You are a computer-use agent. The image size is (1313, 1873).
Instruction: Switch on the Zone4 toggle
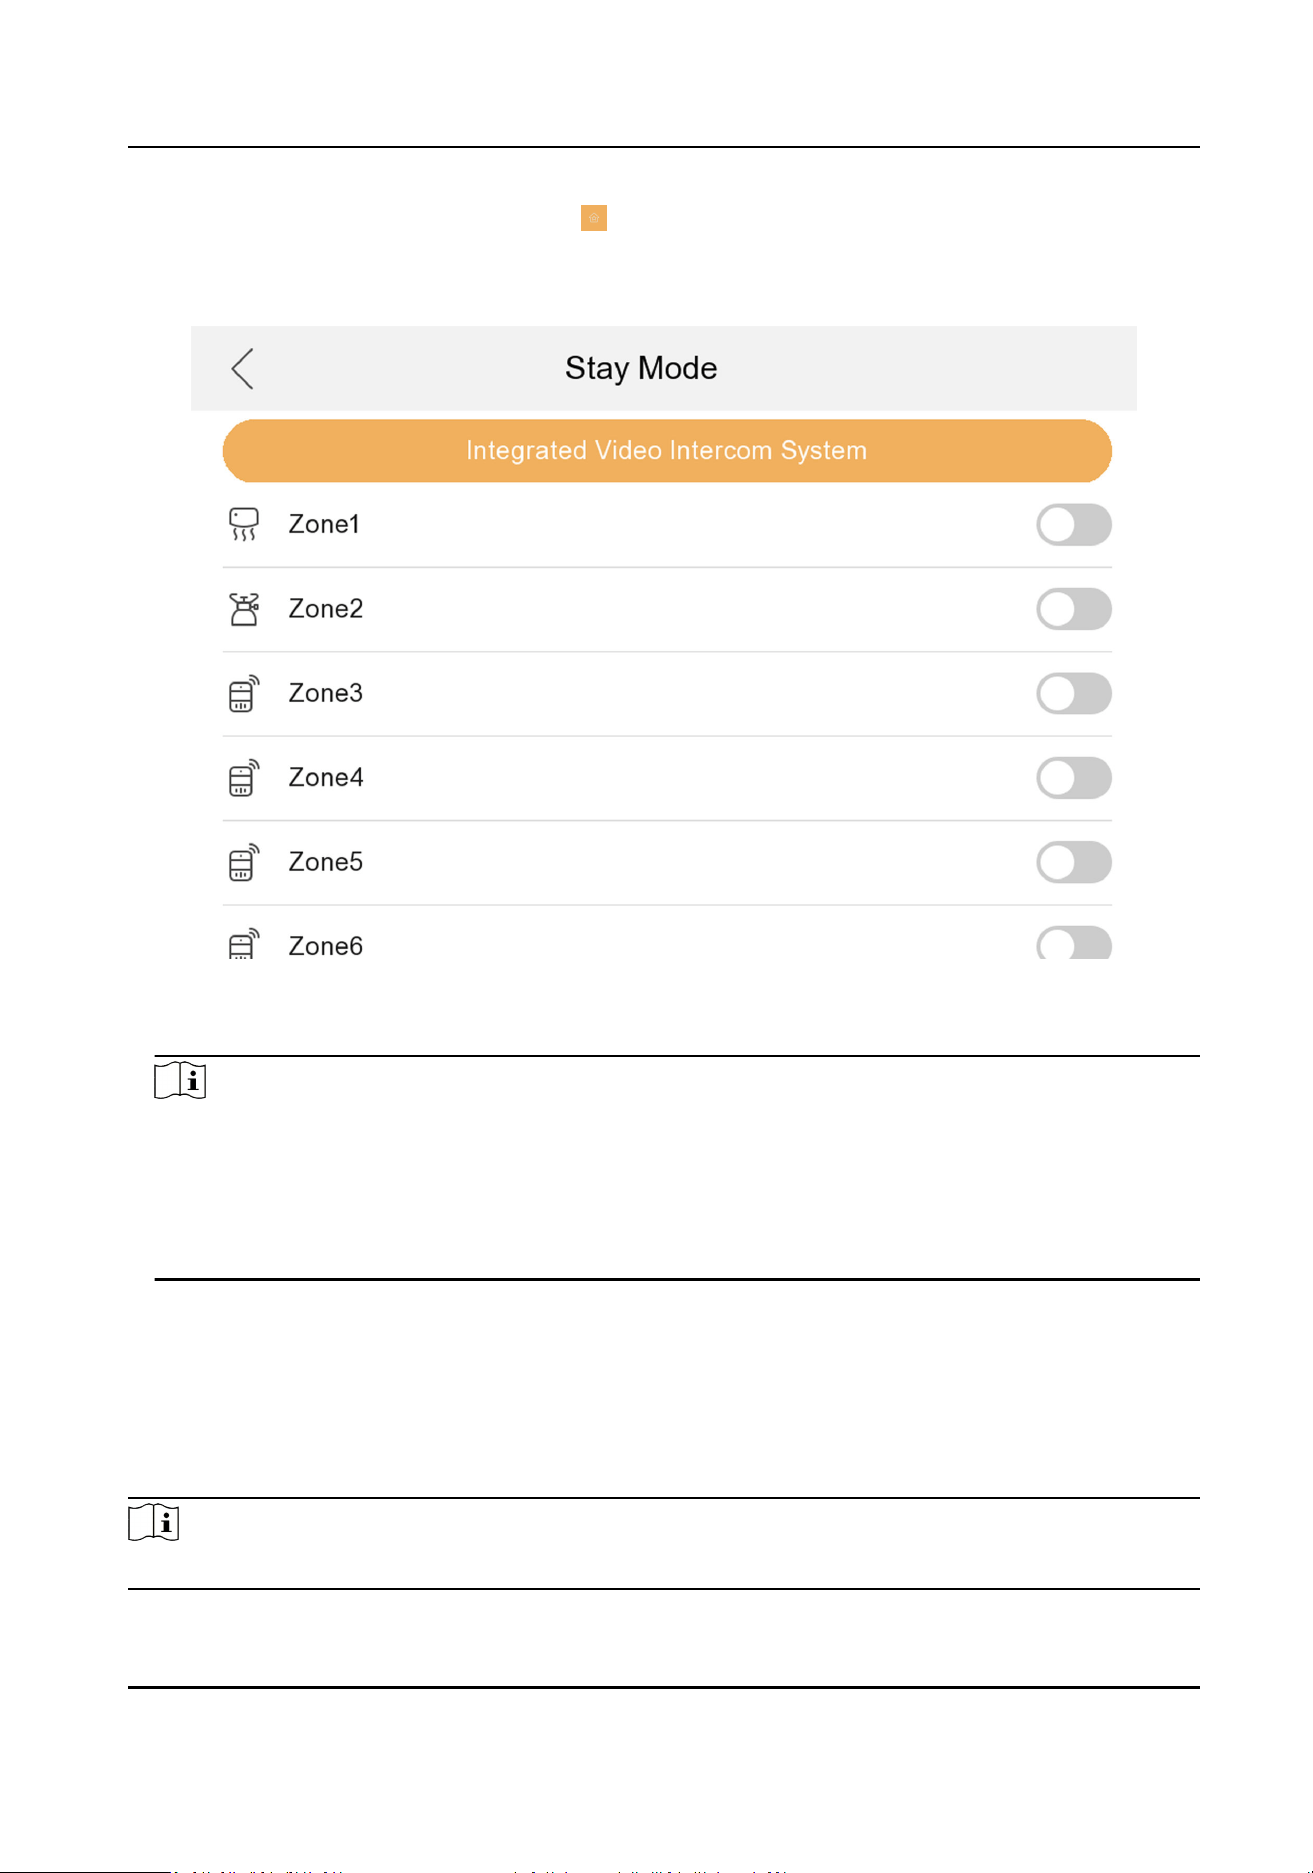1074,778
